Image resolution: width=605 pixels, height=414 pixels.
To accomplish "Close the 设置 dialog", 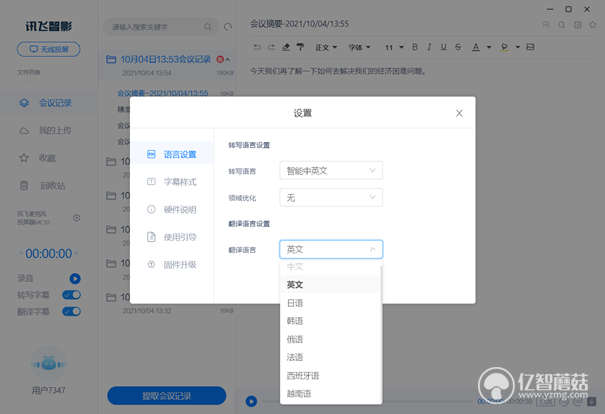I will (x=459, y=113).
